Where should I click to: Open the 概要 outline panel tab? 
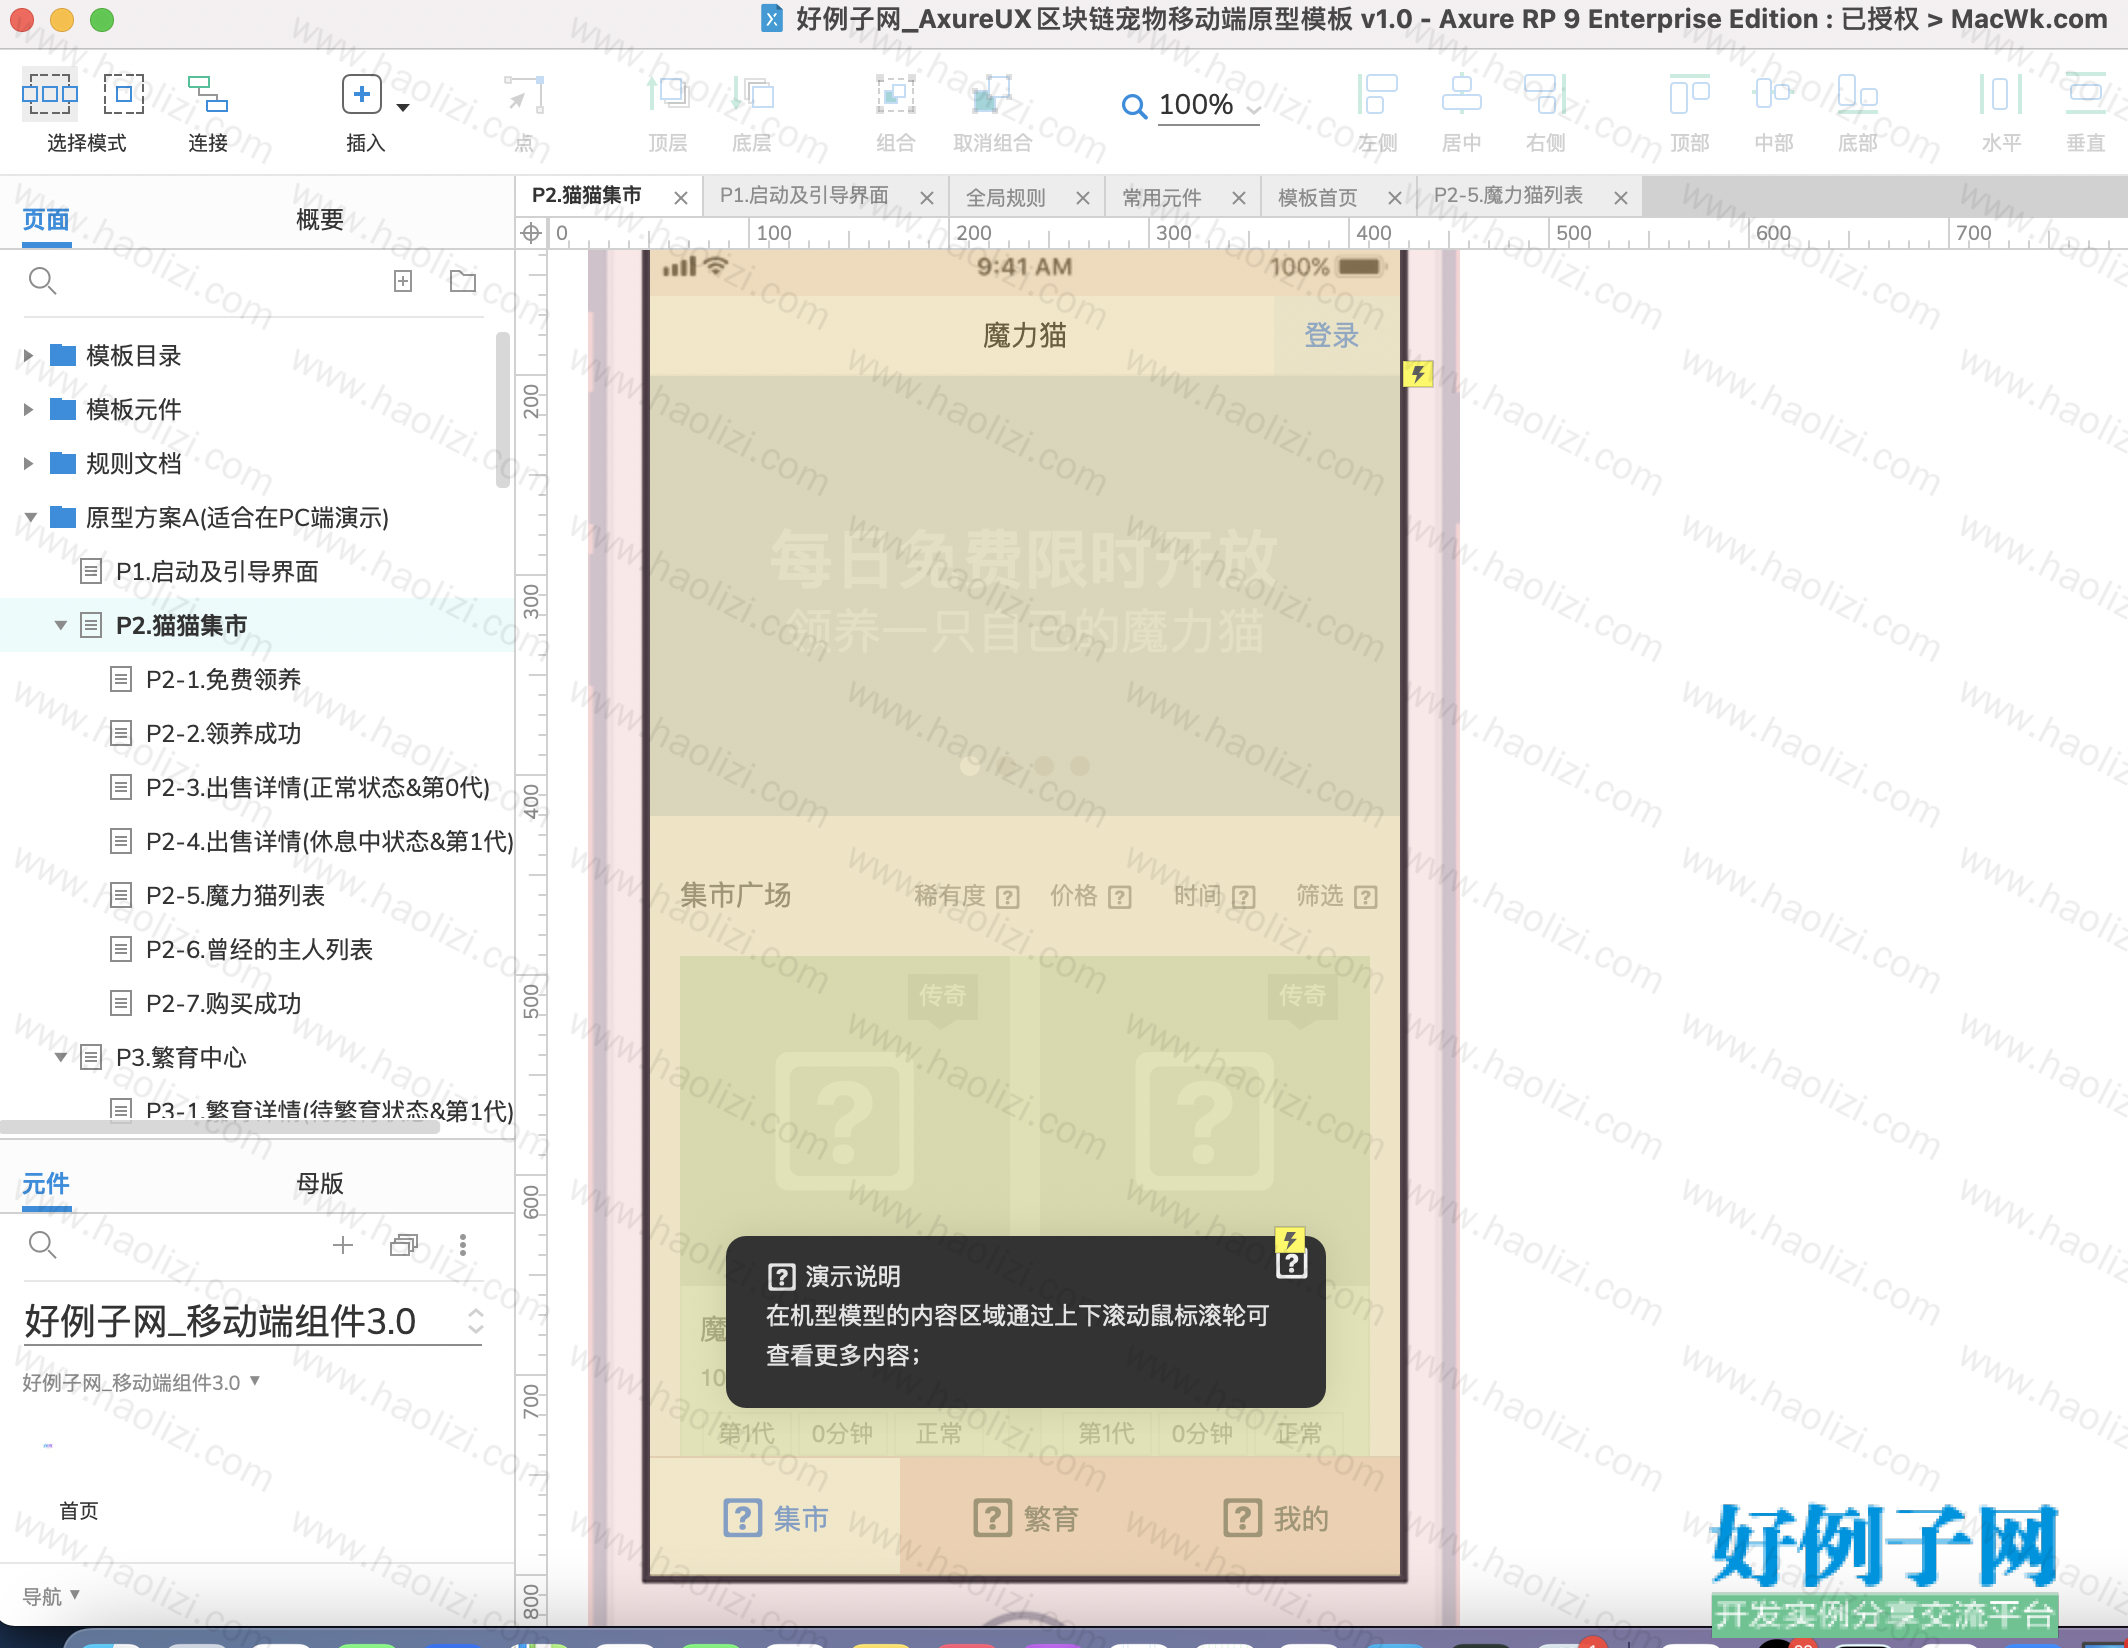coord(320,219)
